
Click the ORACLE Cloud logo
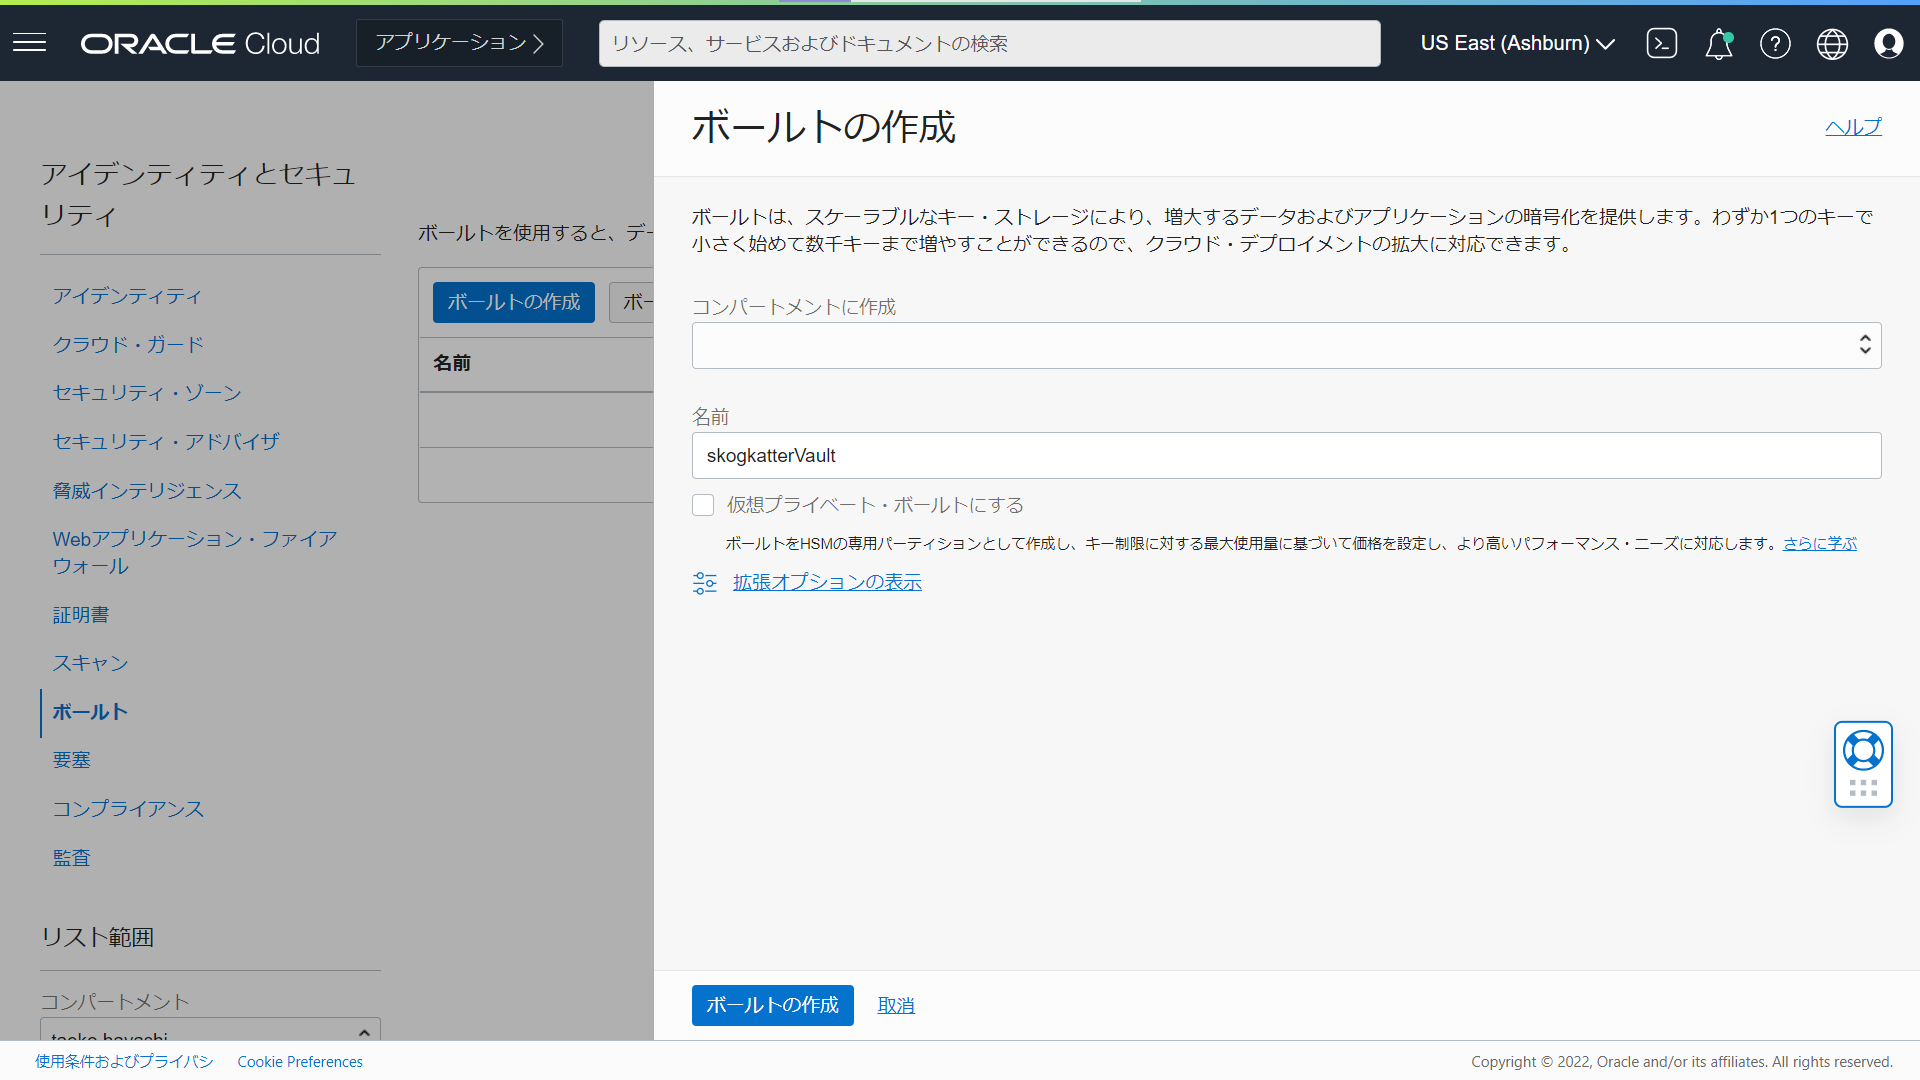tap(199, 42)
